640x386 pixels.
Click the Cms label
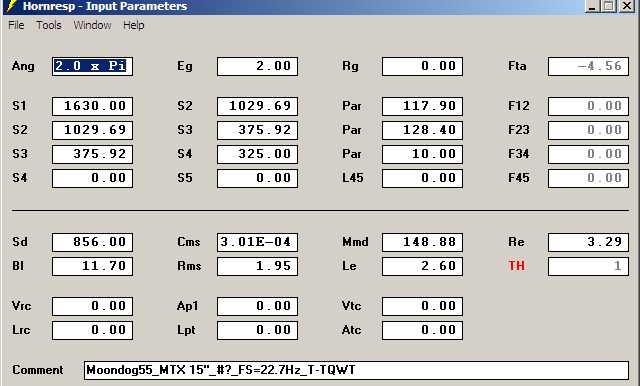click(x=189, y=242)
